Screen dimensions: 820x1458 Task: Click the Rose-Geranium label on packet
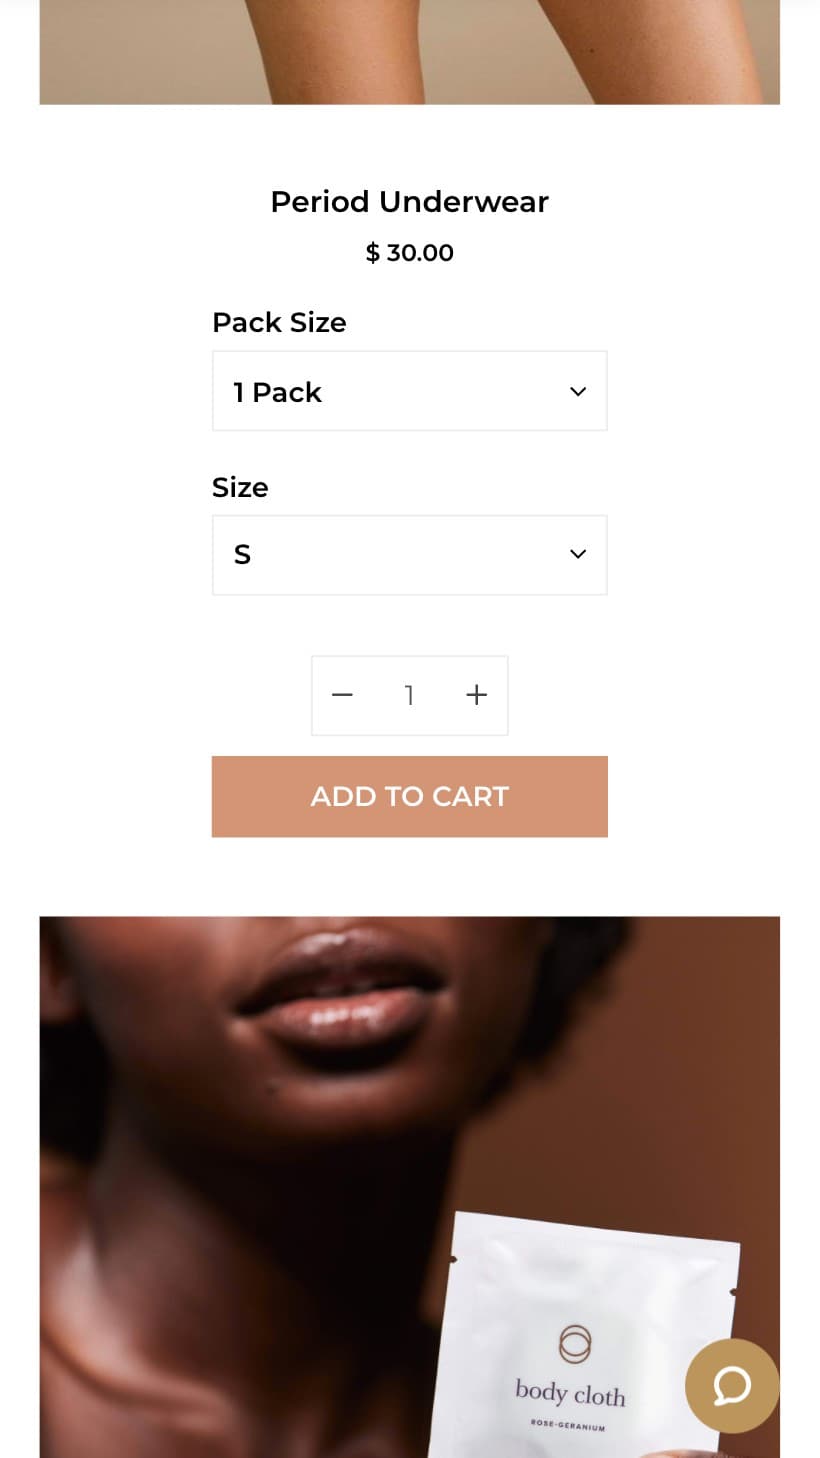pos(568,1427)
